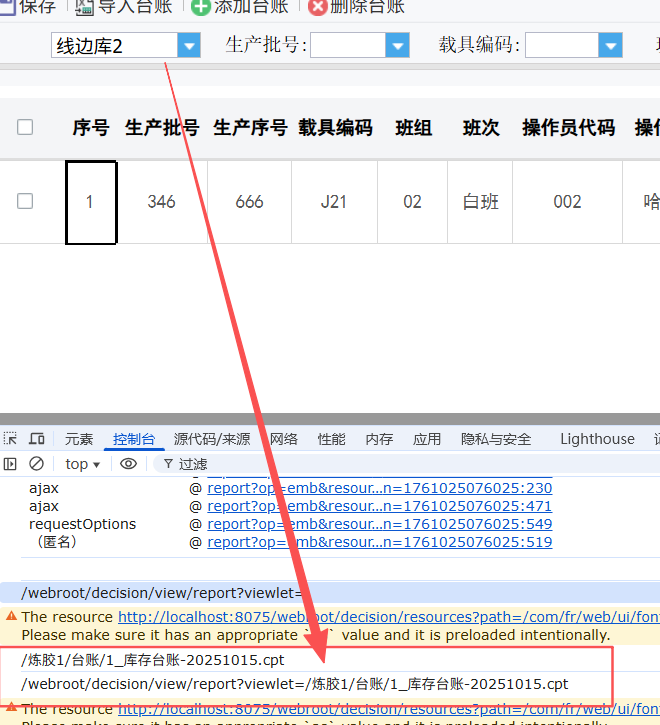Click the 操作员代码 column header

pos(568,128)
